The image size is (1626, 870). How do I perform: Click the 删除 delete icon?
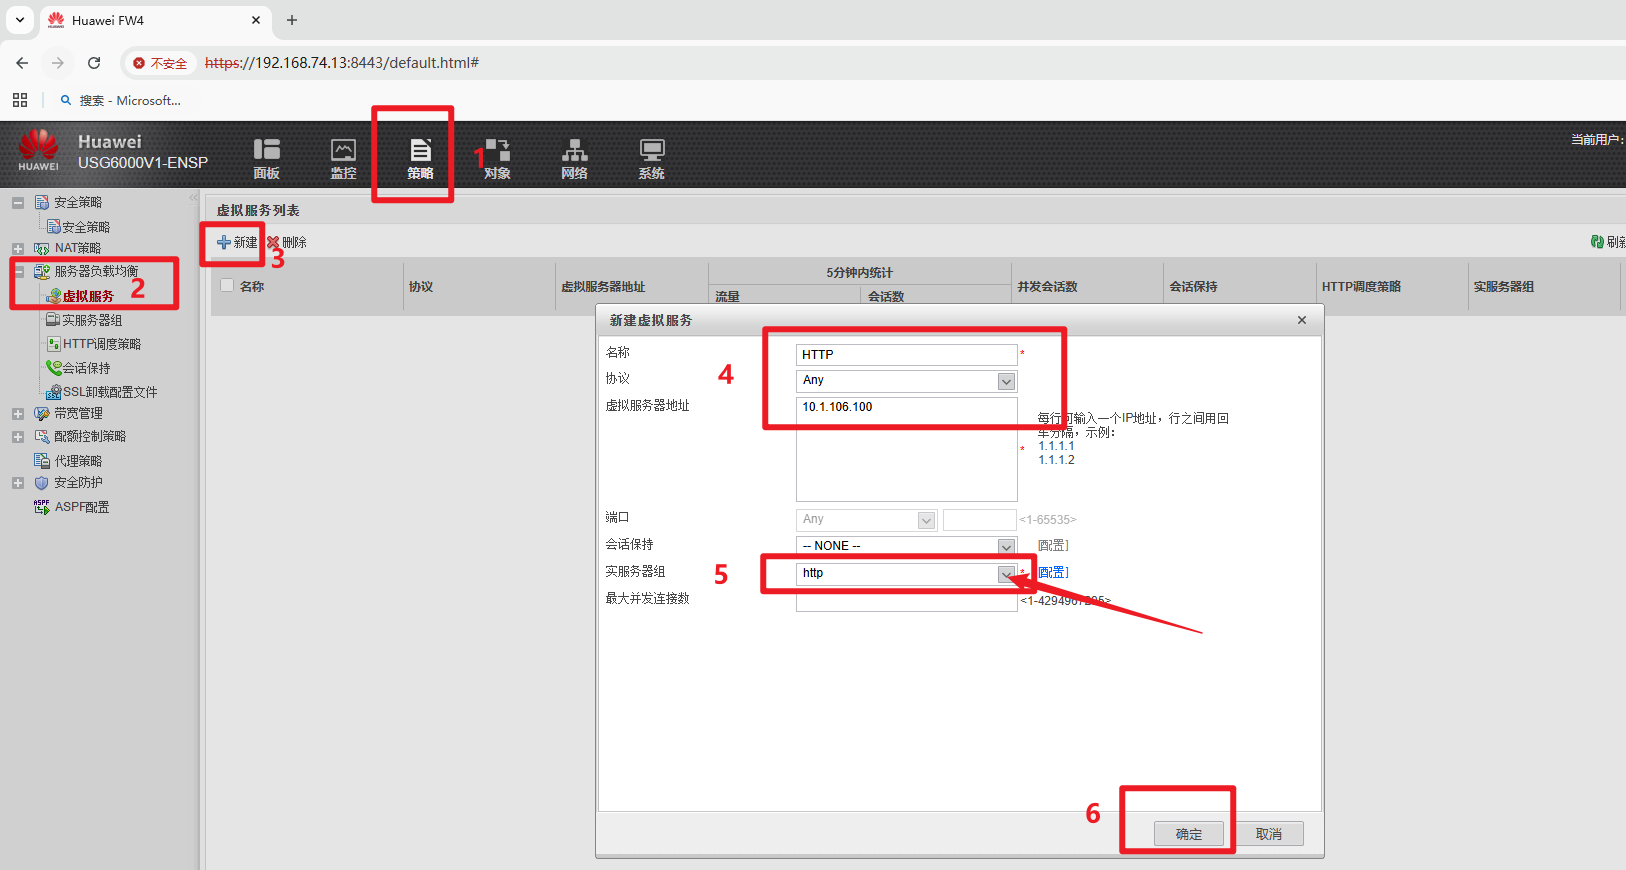(x=273, y=243)
